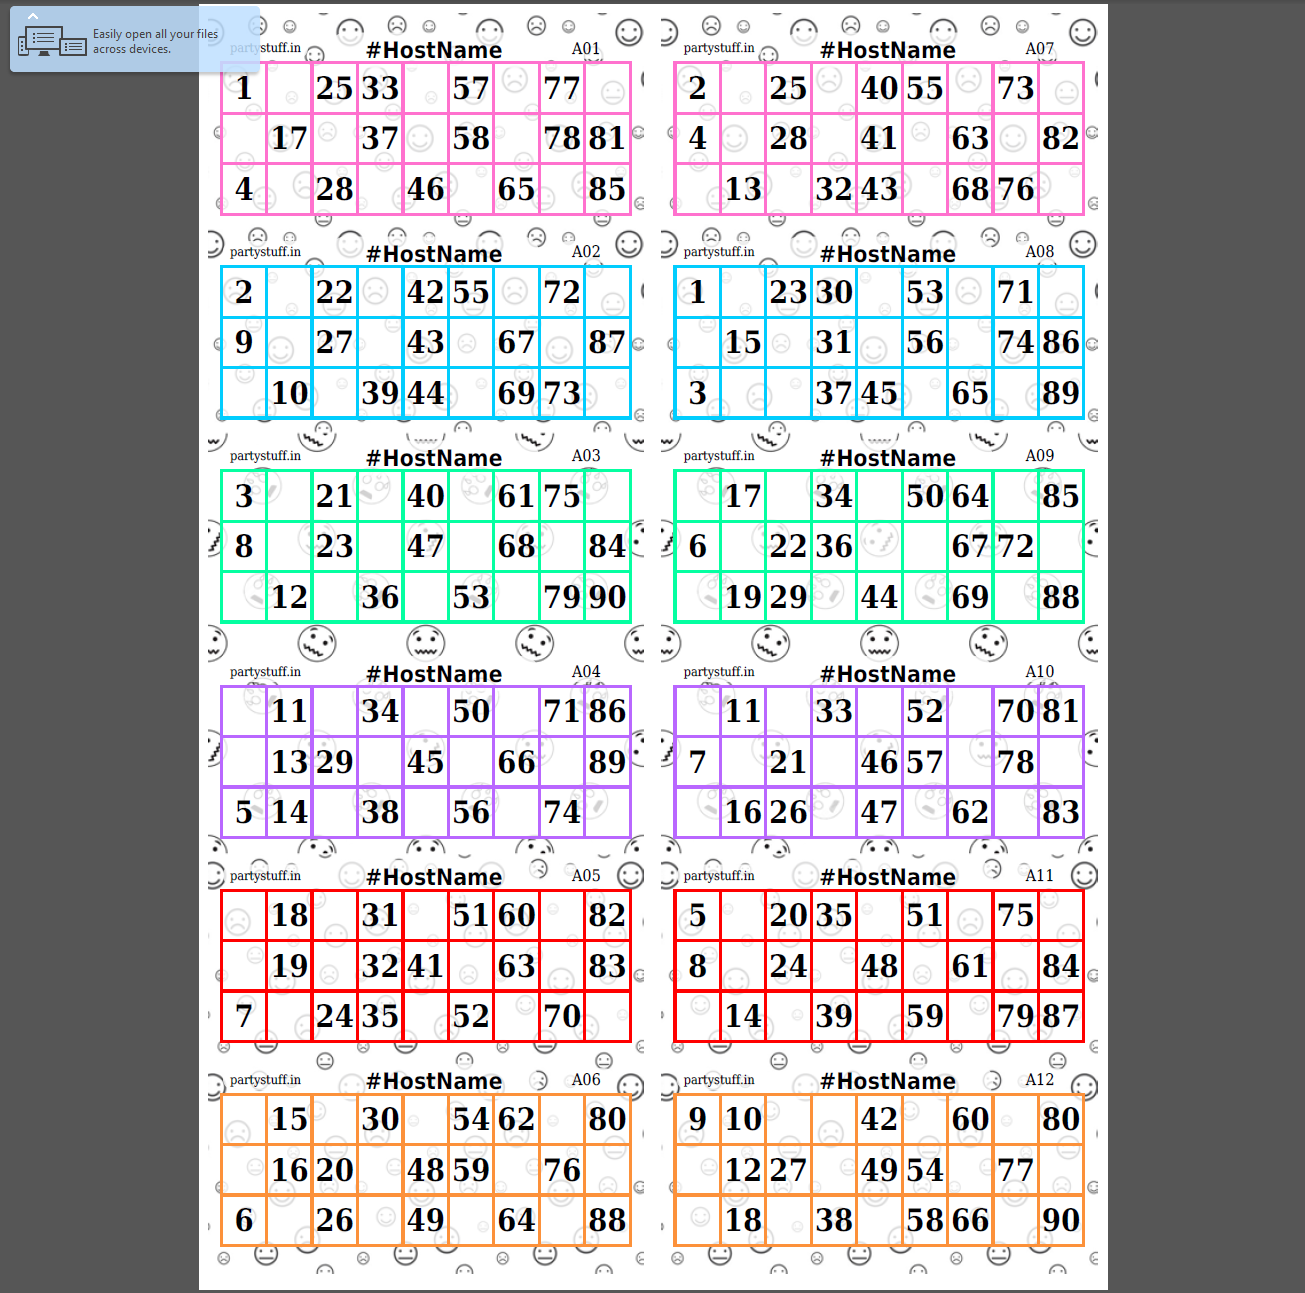Click number 90 on green ticket A03
The width and height of the screenshot is (1305, 1293).
coord(607,597)
